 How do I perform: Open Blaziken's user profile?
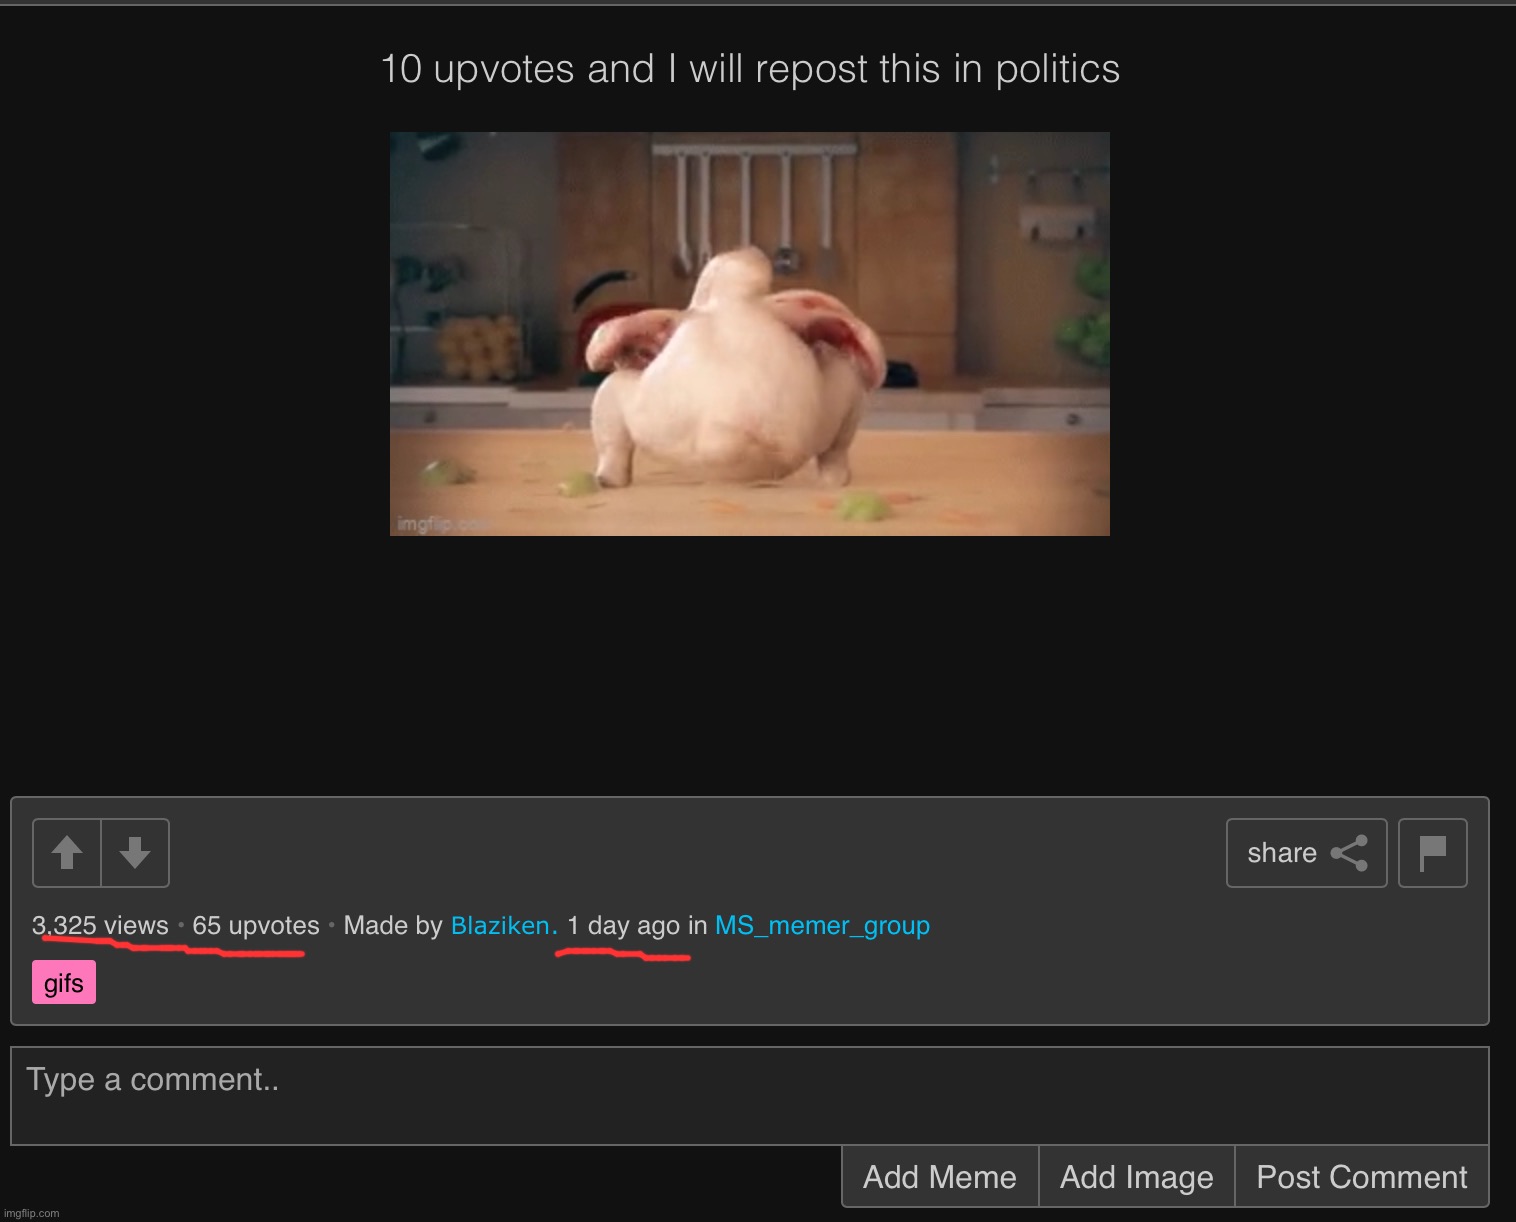click(503, 926)
